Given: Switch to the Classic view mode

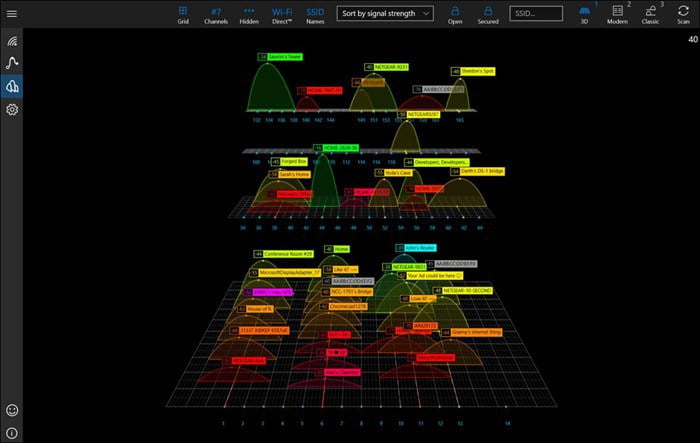Looking at the screenshot, I should (650, 15).
